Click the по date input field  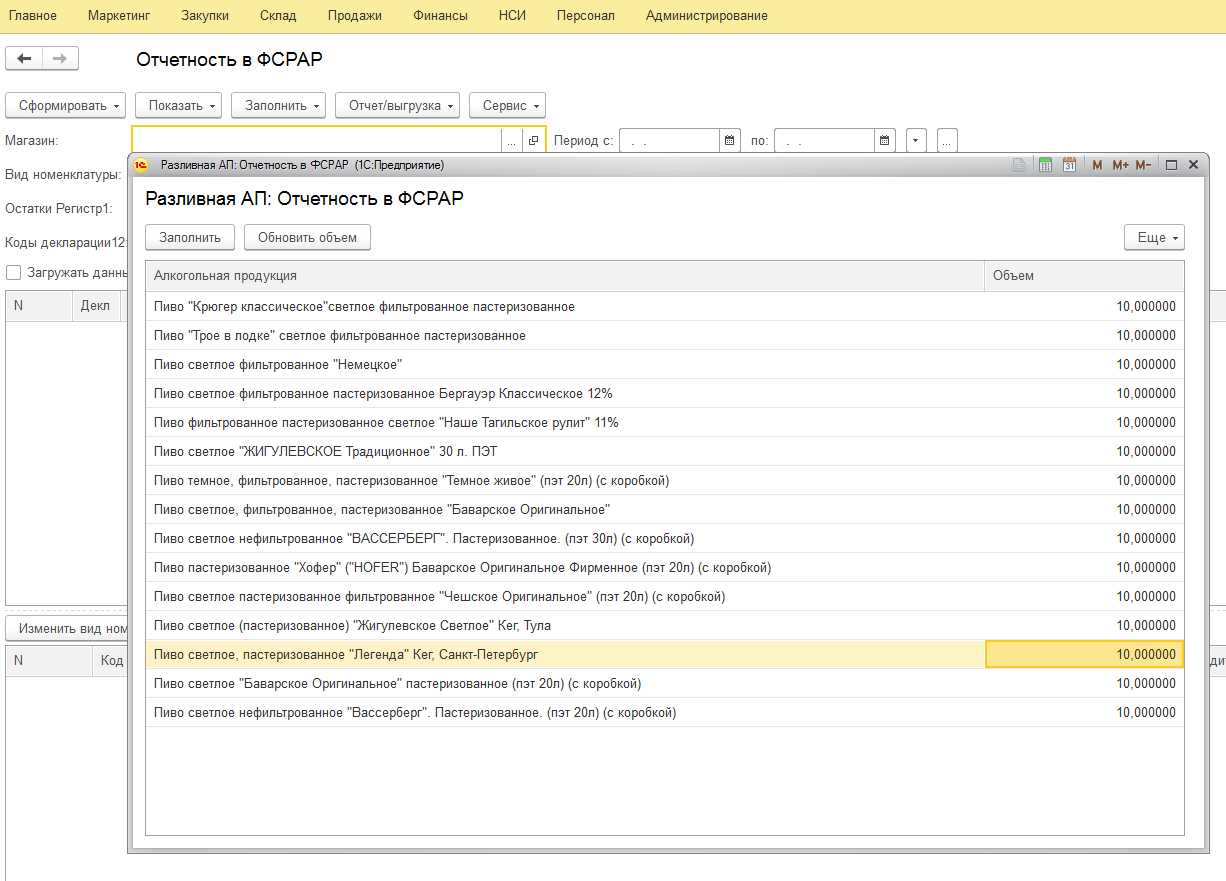coord(824,141)
